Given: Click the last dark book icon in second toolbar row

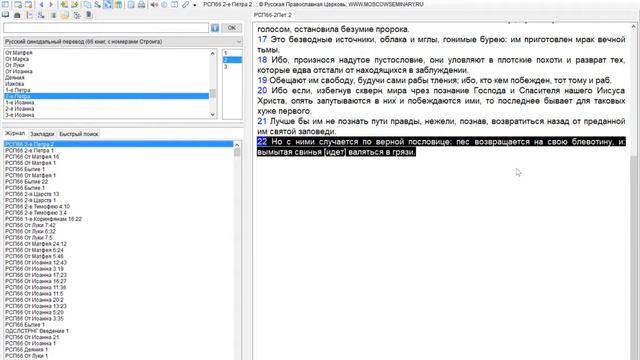Looking at the screenshot, I should click(x=89, y=15).
